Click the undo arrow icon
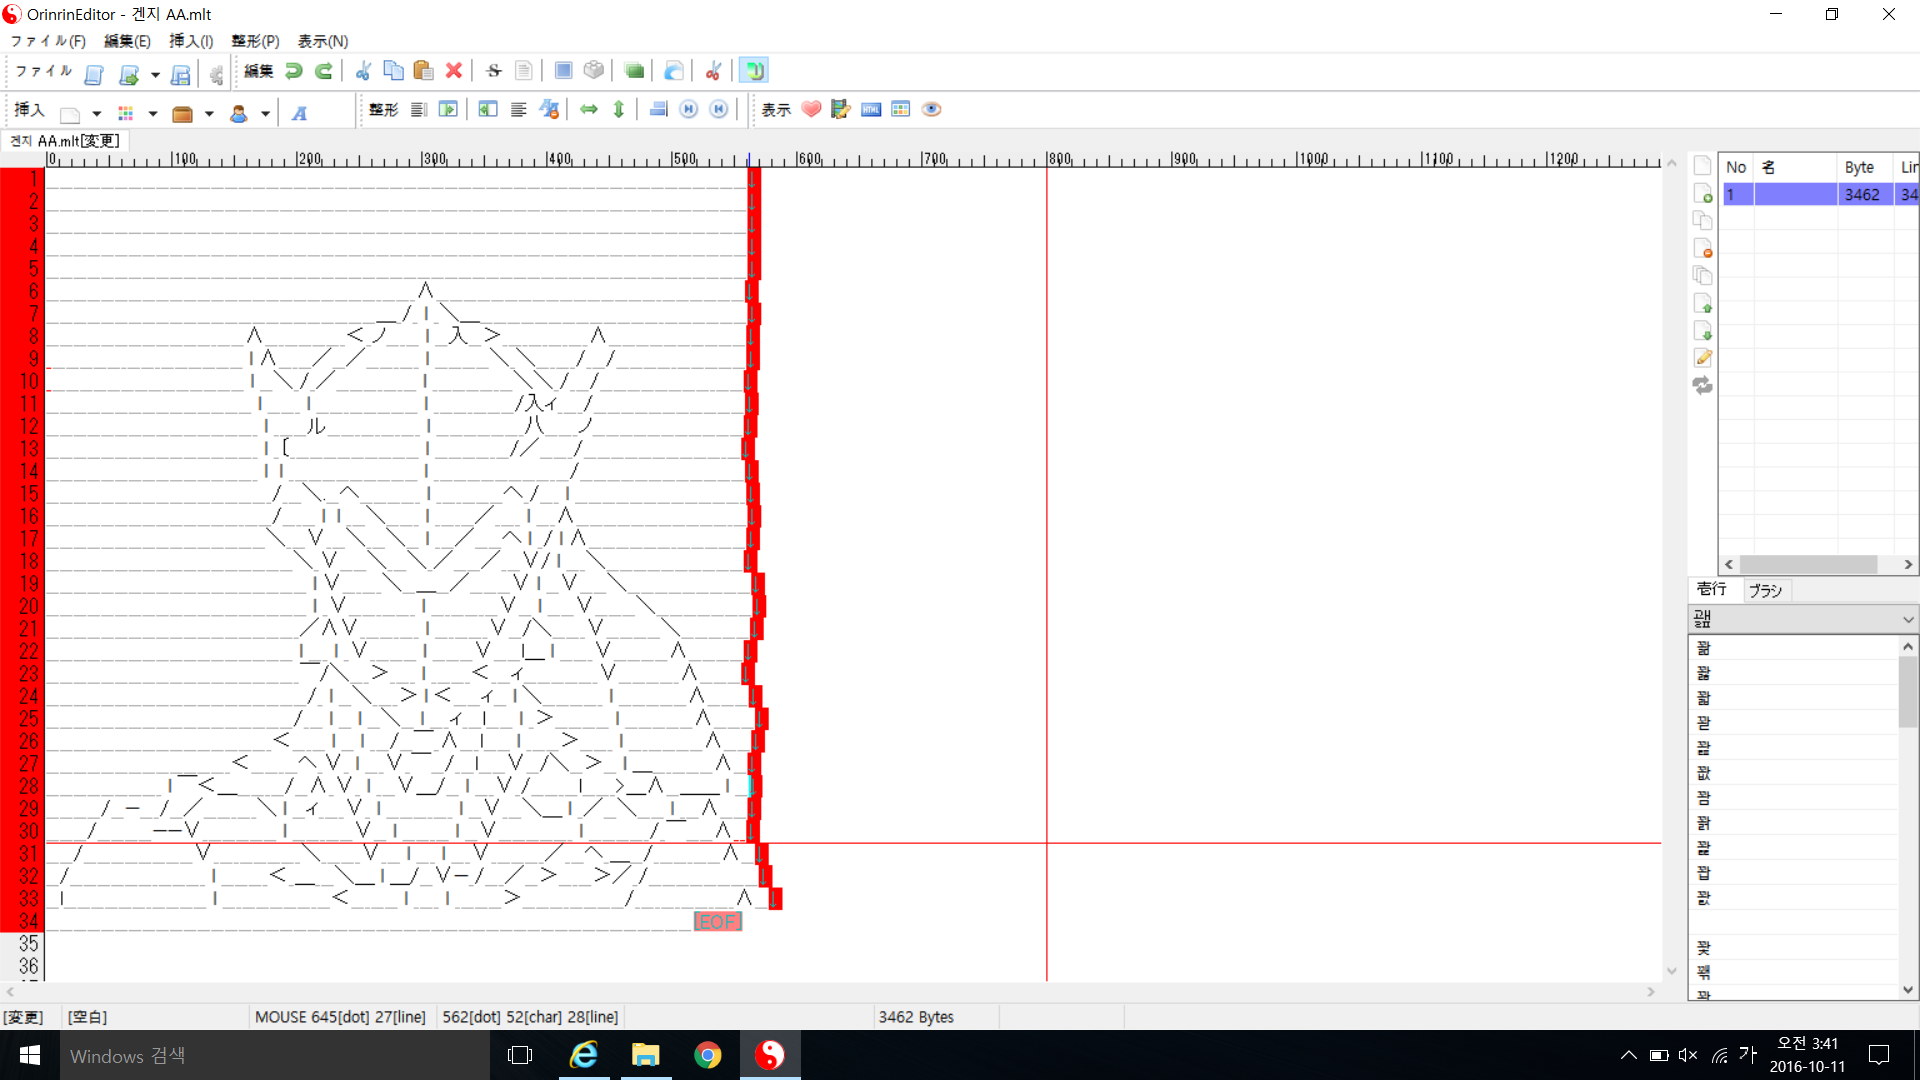This screenshot has height=1080, width=1920. pyautogui.click(x=294, y=71)
